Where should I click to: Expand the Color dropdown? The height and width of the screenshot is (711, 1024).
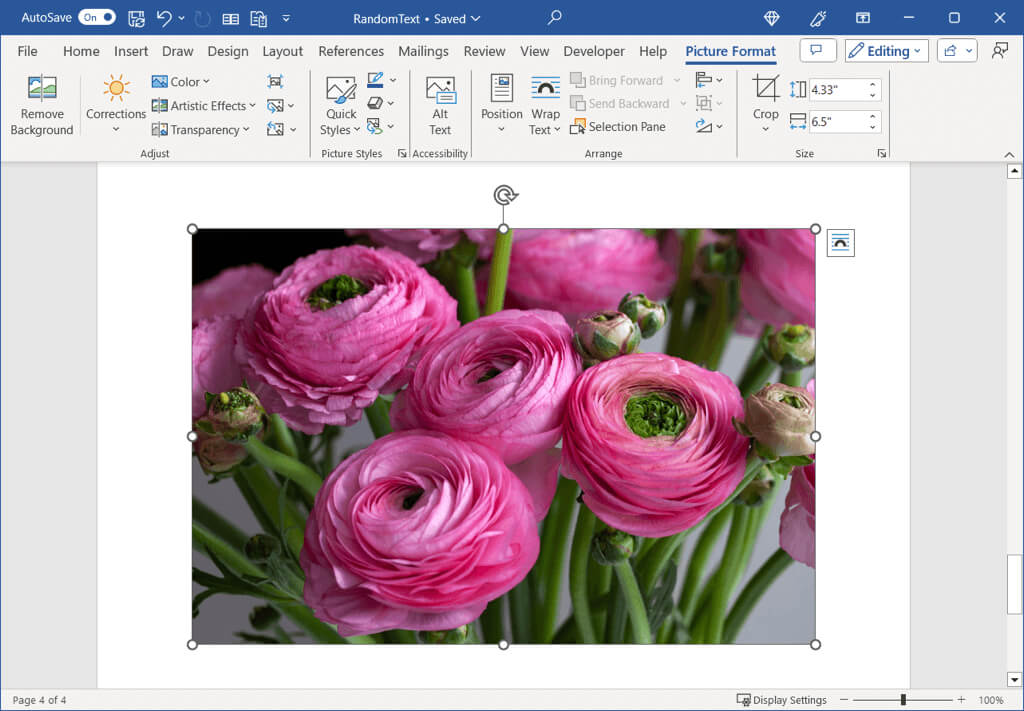(x=181, y=82)
